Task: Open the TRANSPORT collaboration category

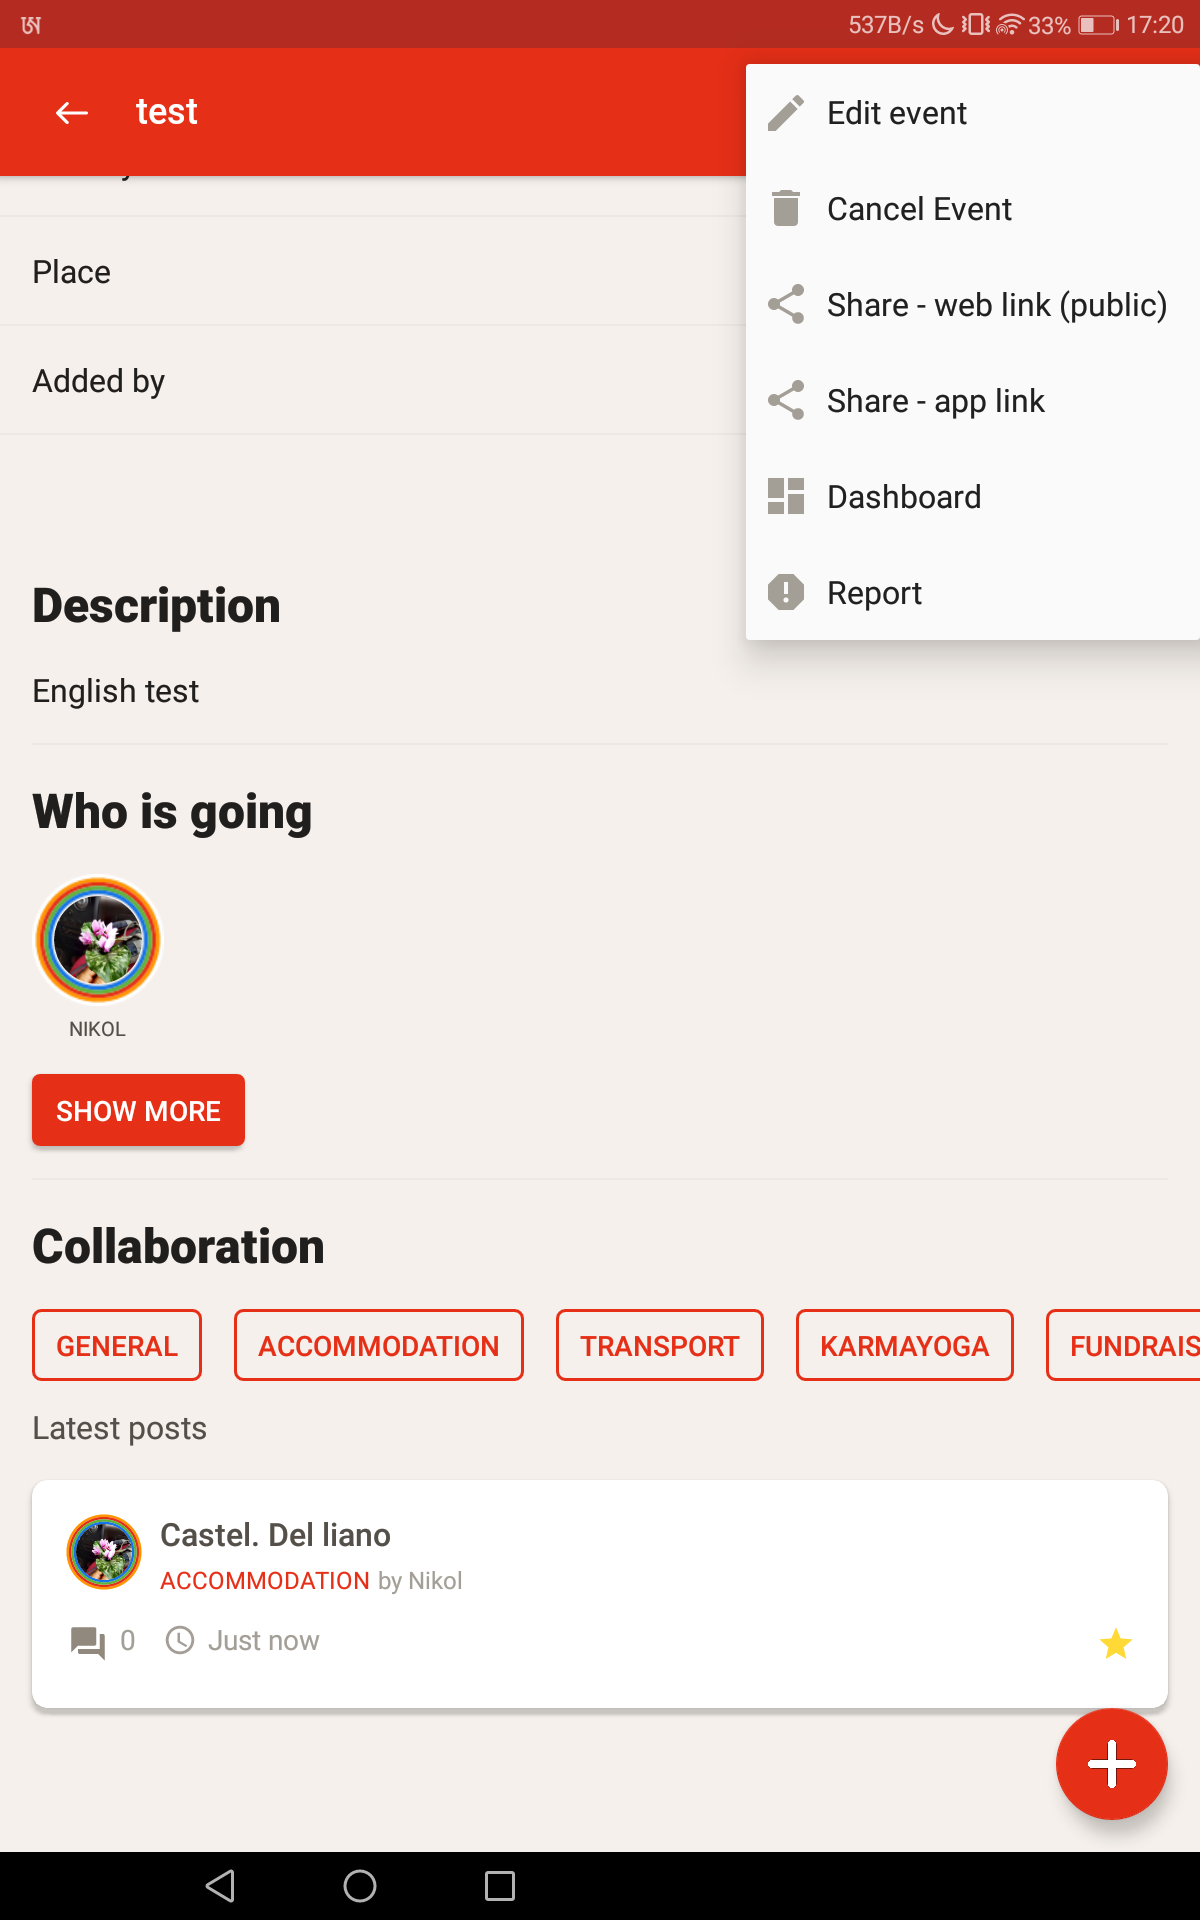Action: point(659,1346)
